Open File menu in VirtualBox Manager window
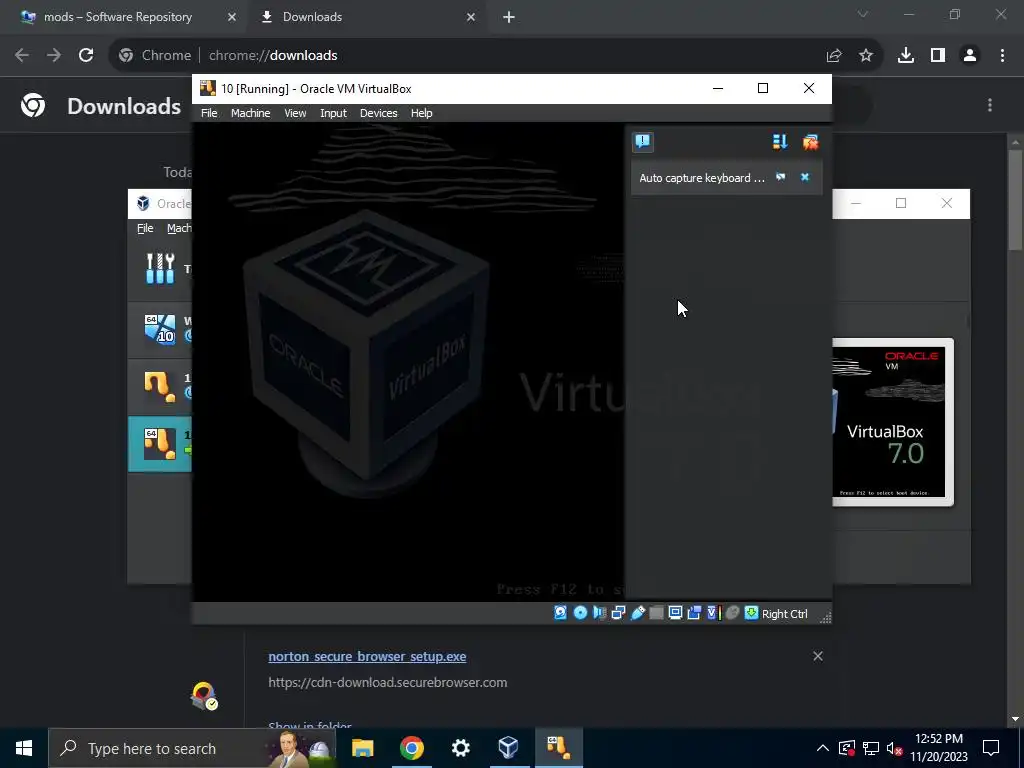 pos(145,228)
